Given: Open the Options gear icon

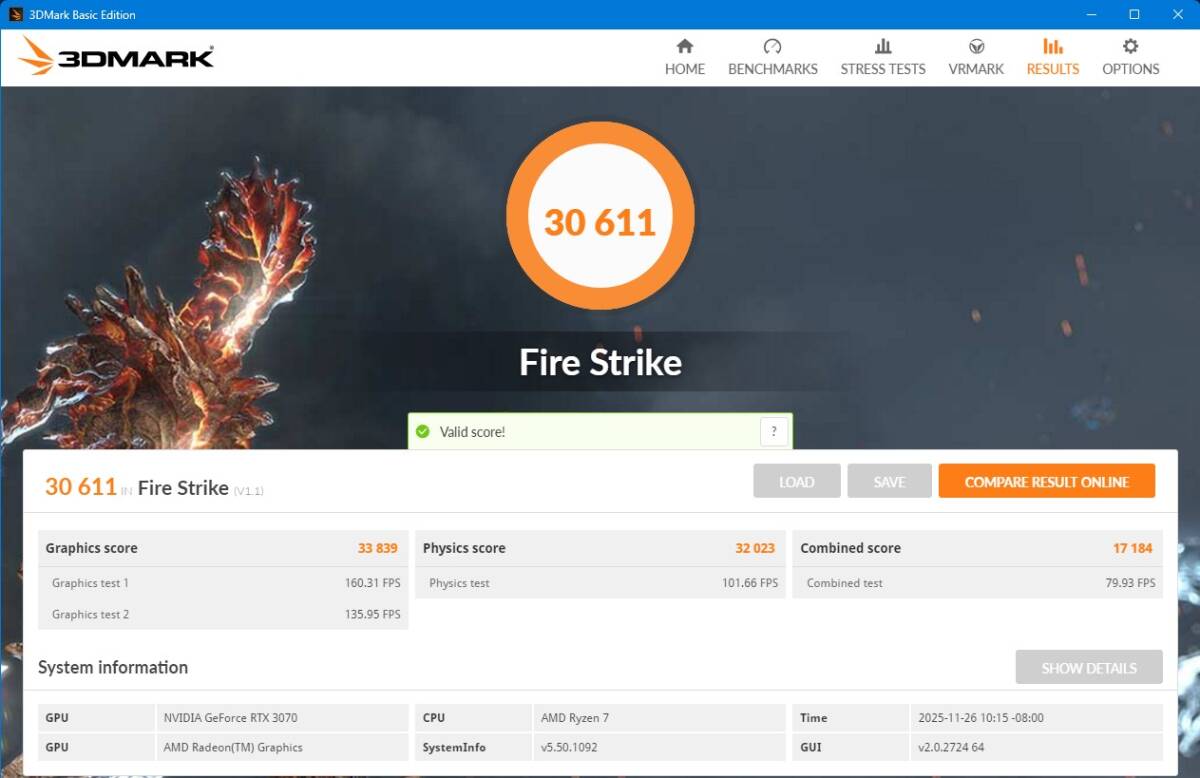Looking at the screenshot, I should click(1131, 46).
